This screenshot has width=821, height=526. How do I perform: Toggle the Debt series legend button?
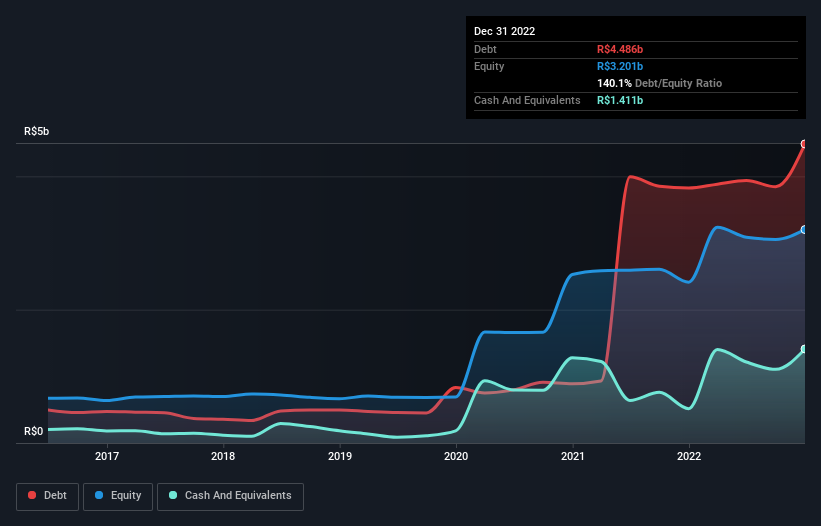[x=47, y=496]
